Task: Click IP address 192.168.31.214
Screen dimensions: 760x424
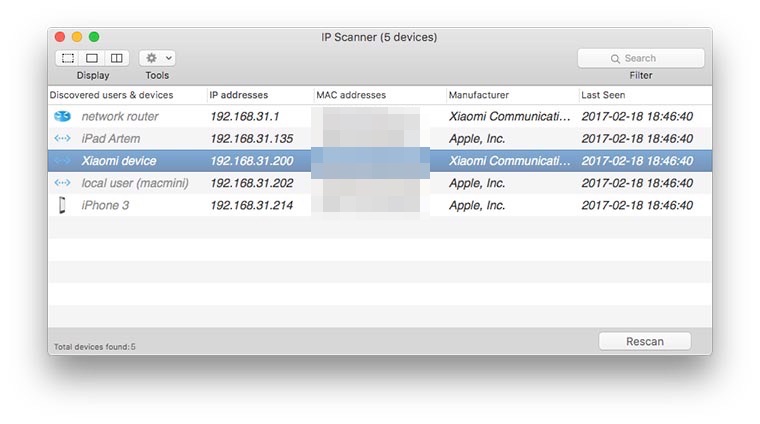Action: click(x=252, y=205)
